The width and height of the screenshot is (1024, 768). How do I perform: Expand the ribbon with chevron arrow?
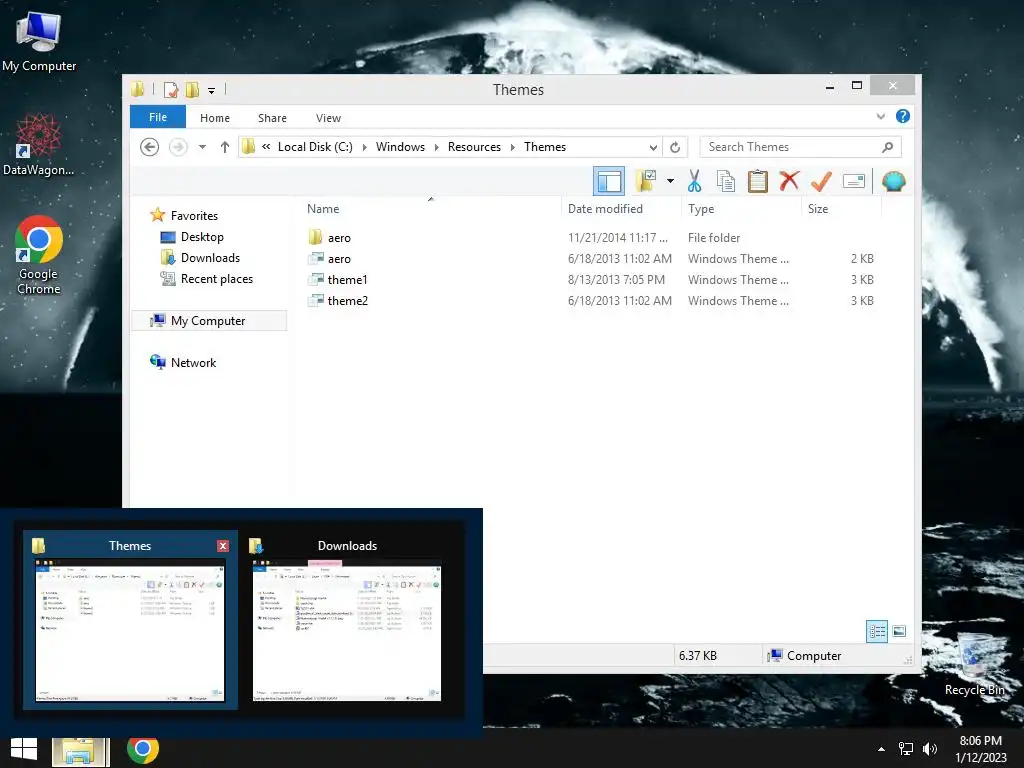point(880,116)
